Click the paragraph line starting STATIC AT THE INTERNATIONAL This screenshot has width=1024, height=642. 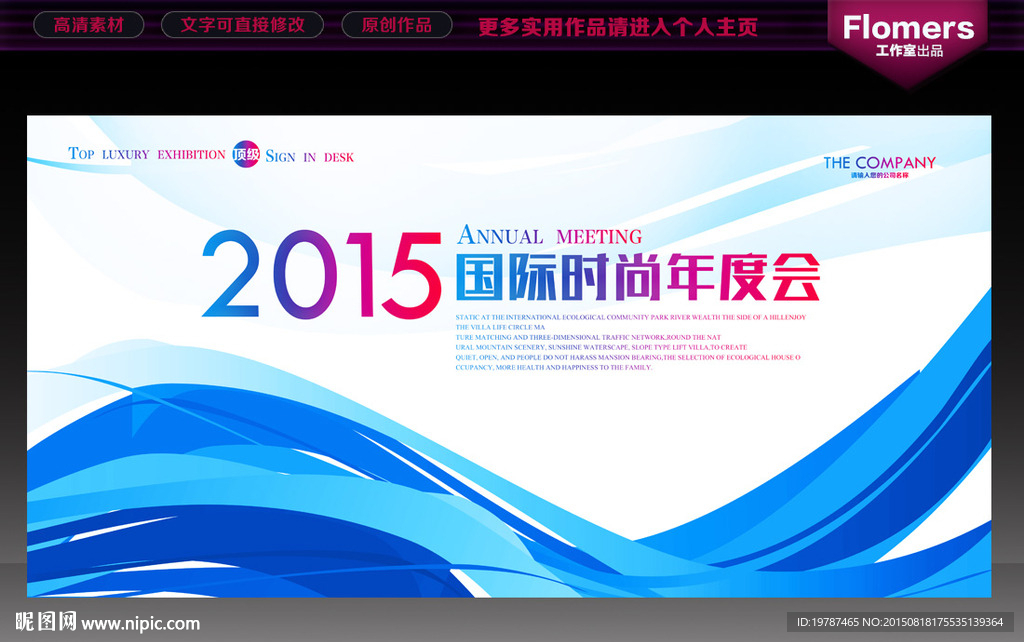tap(631, 317)
